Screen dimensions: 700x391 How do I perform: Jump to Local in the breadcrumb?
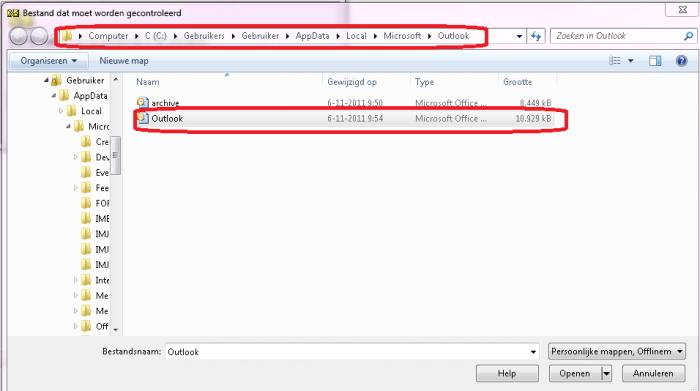[x=356, y=36]
